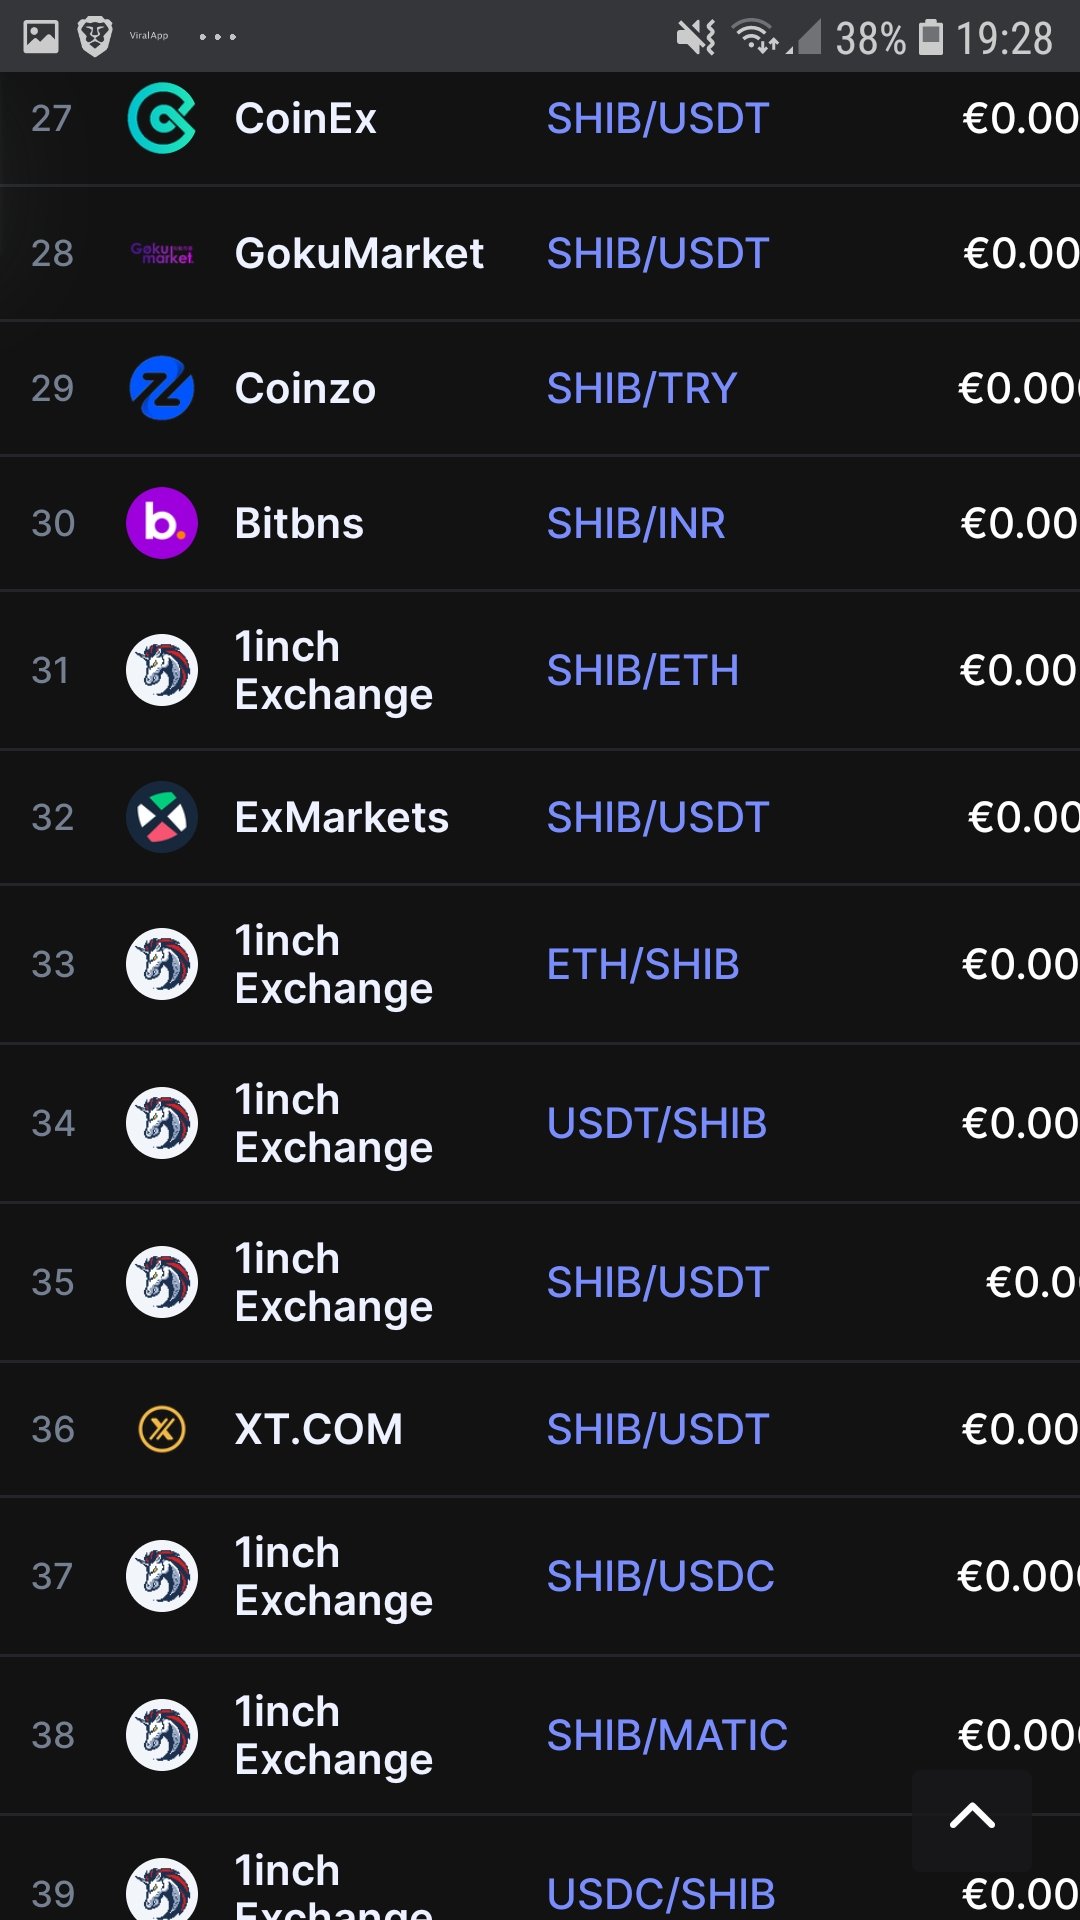Tap the GokuMarket logo icon
Viewport: 1080px width, 1920px height.
[162, 253]
